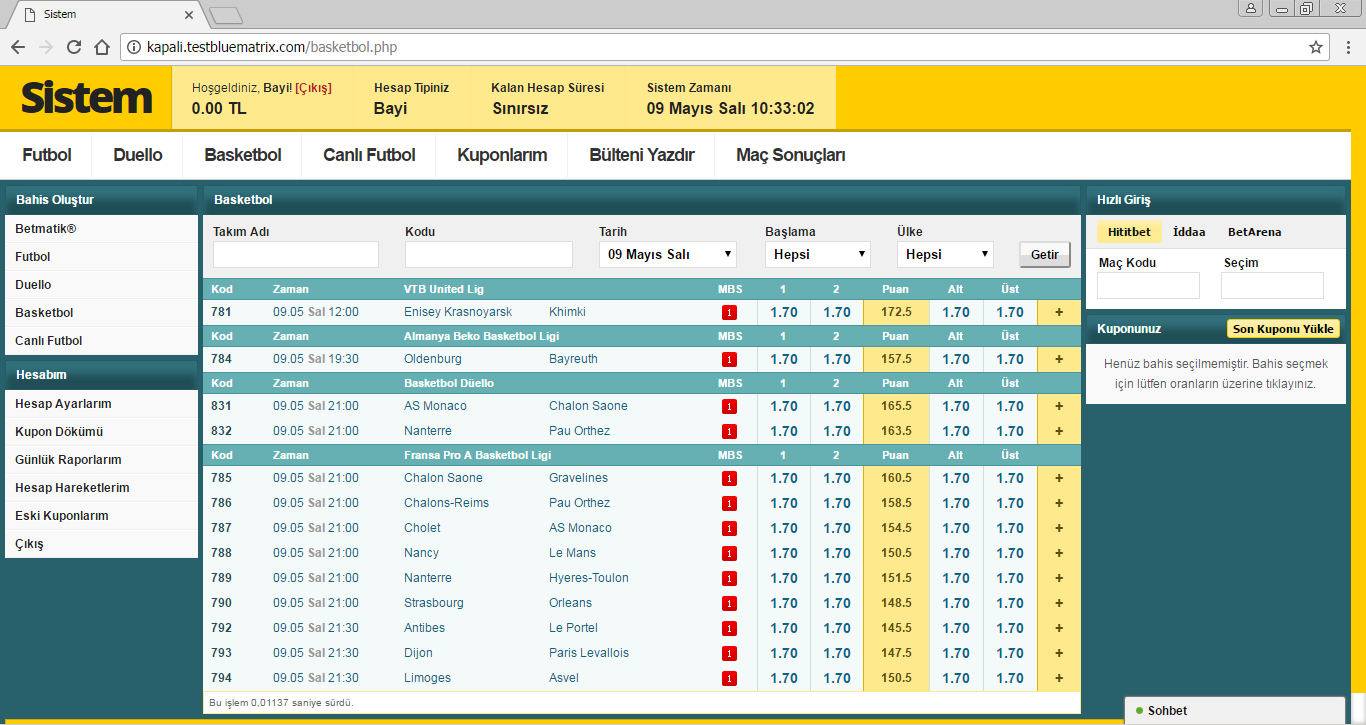
Task: Select the İddaa quick entry tab
Action: pyautogui.click(x=1189, y=232)
